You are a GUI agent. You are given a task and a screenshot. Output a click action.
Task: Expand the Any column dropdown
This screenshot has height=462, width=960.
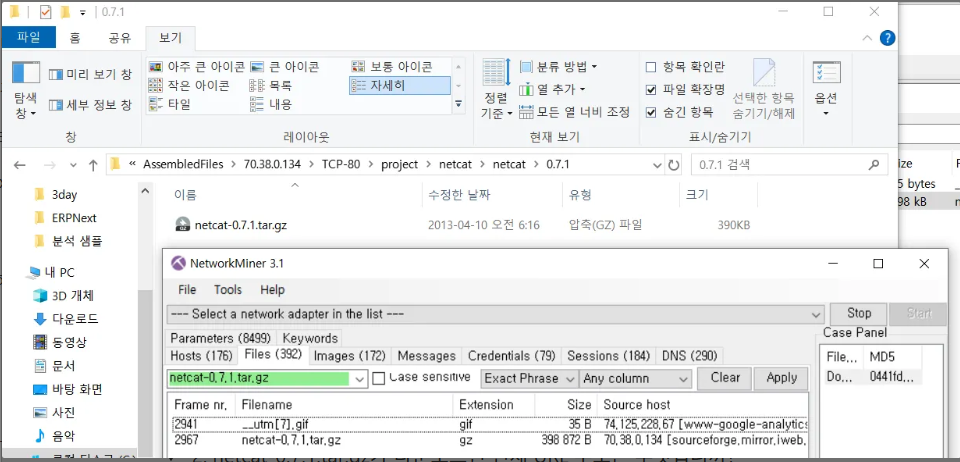click(635, 379)
